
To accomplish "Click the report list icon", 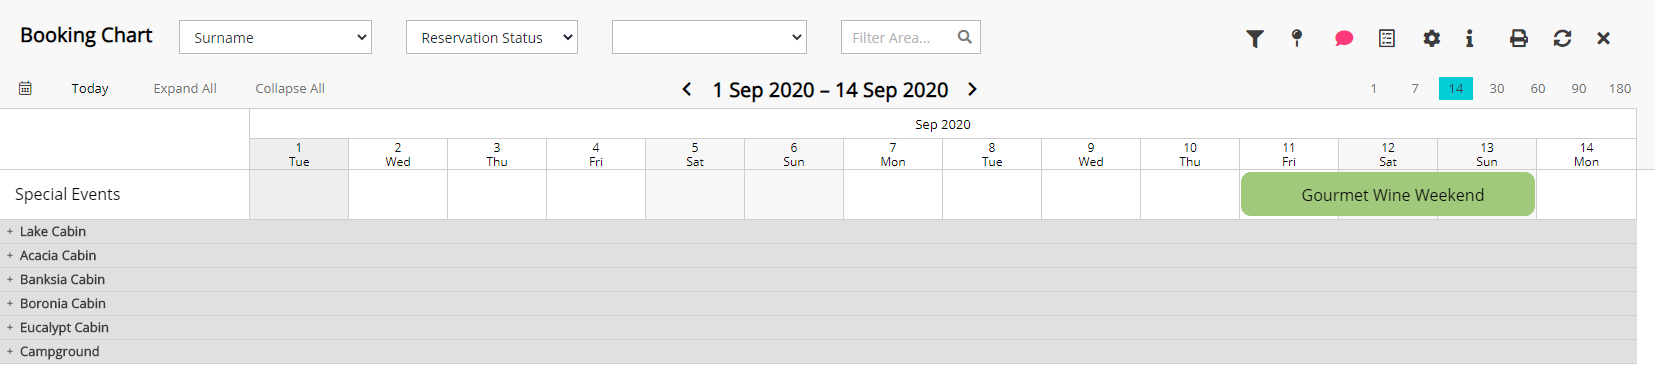I will [x=1387, y=38].
